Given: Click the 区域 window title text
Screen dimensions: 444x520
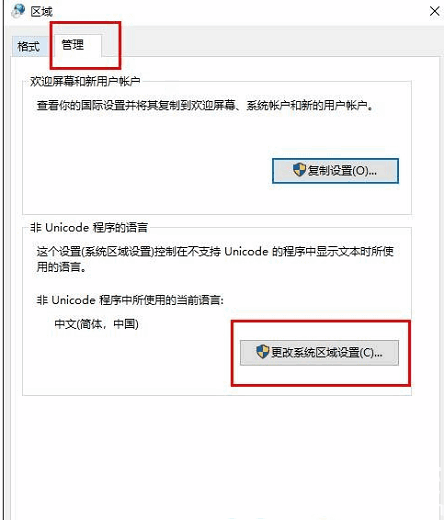Looking at the screenshot, I should [x=42, y=11].
